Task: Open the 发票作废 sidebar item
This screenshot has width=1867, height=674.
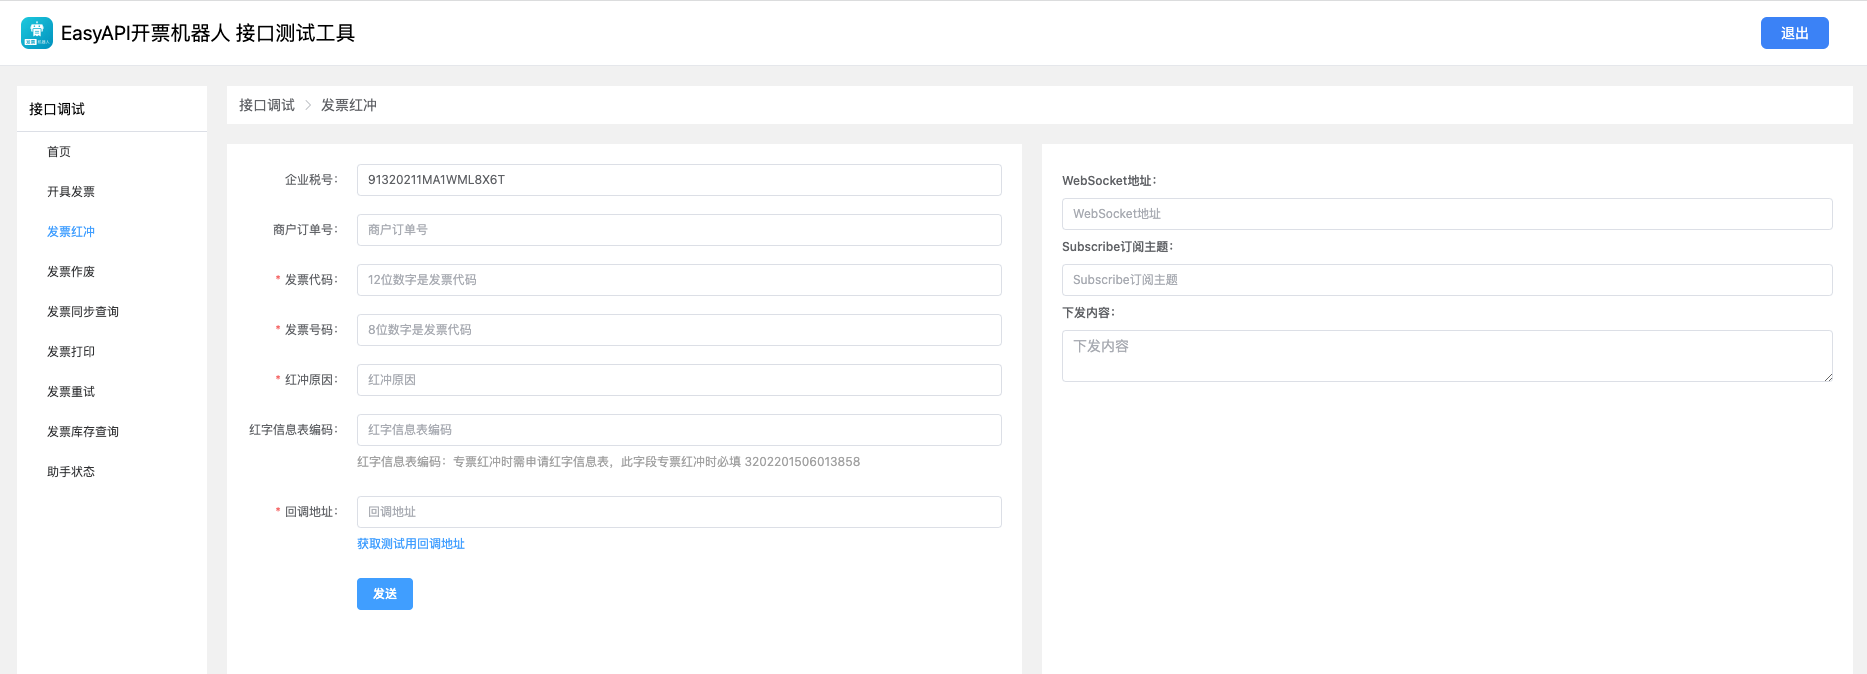Action: [71, 272]
